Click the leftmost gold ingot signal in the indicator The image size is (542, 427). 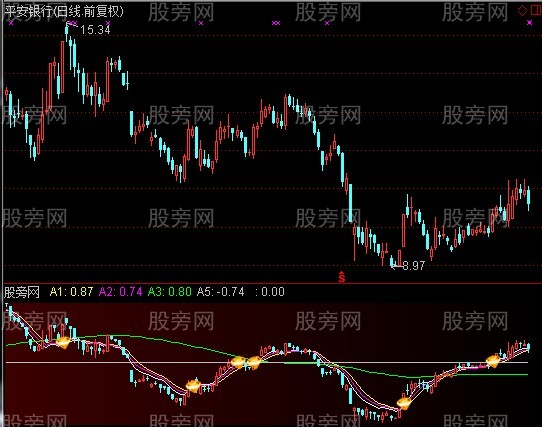point(63,342)
